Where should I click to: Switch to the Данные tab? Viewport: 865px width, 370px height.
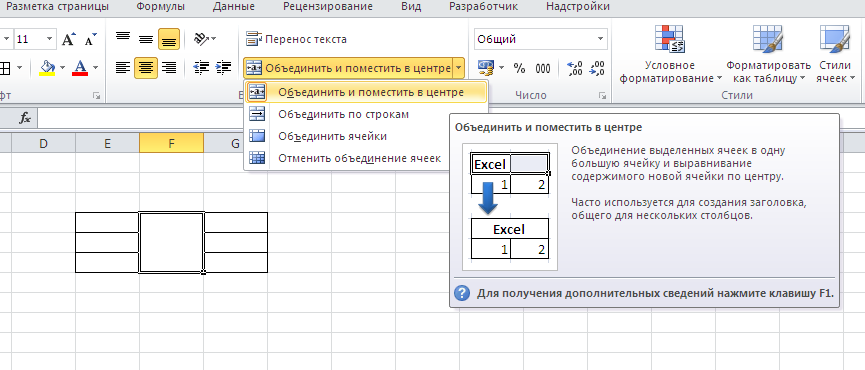point(234,7)
